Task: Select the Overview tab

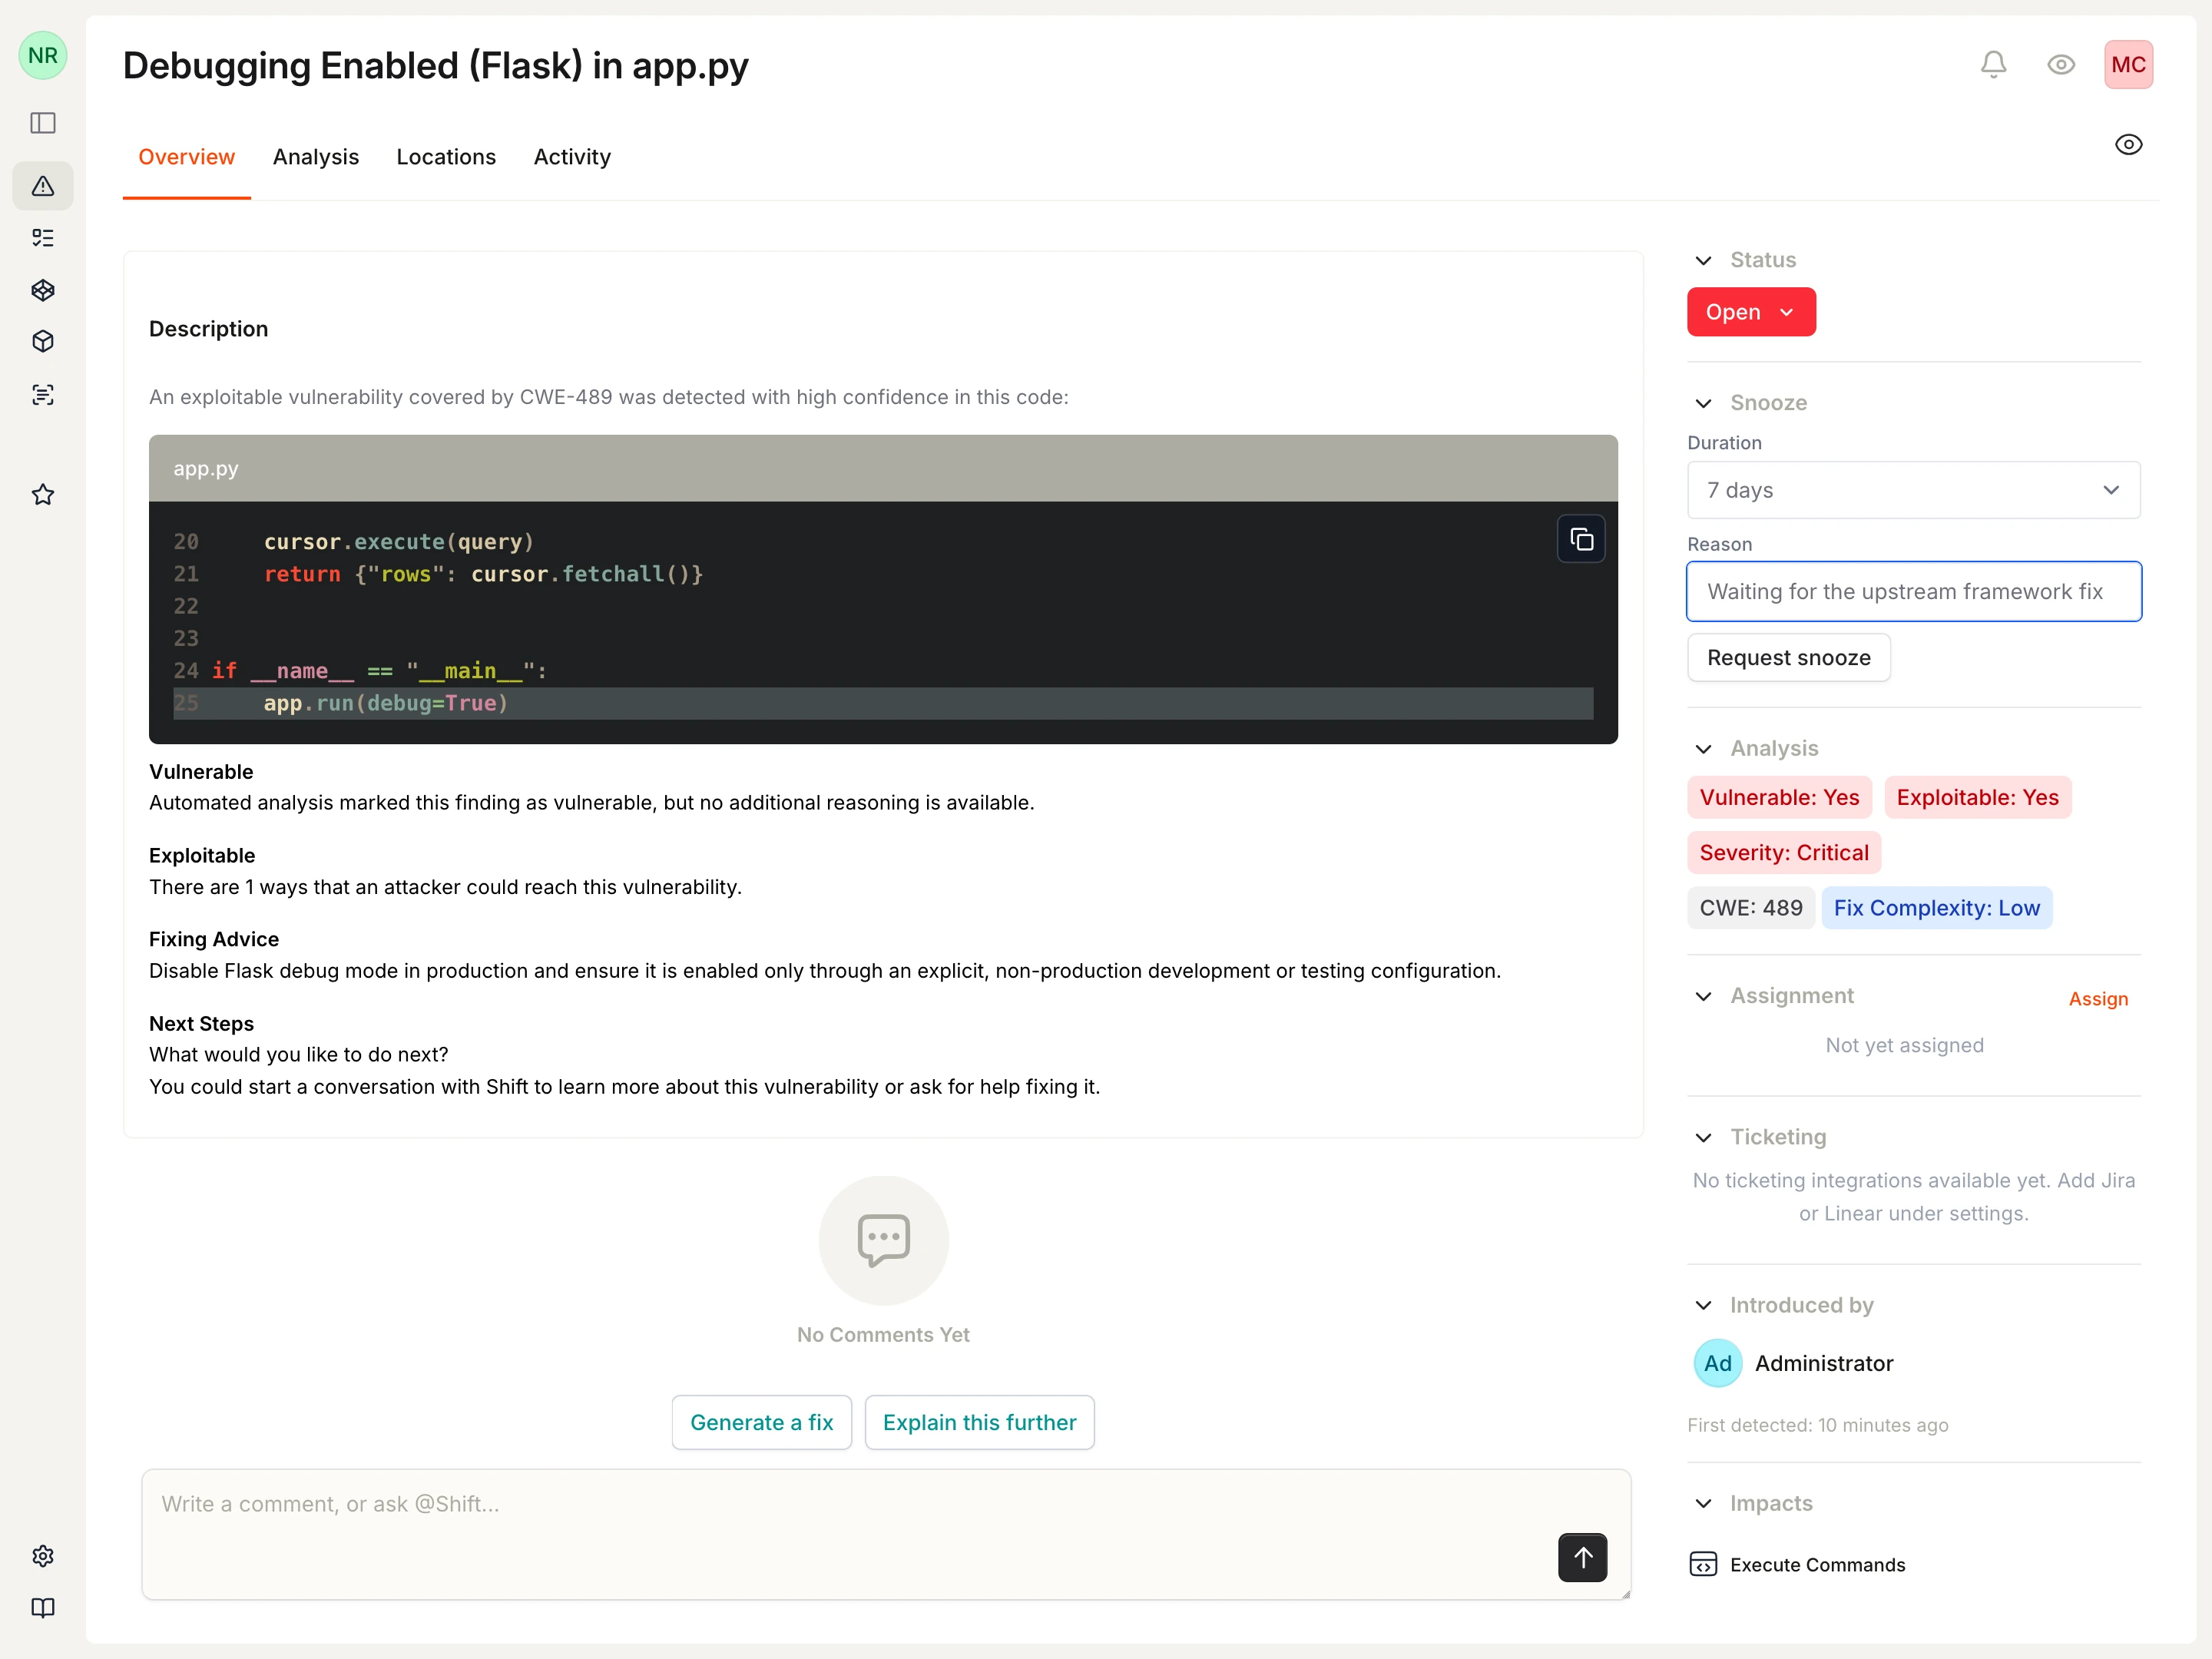Action: click(x=186, y=157)
